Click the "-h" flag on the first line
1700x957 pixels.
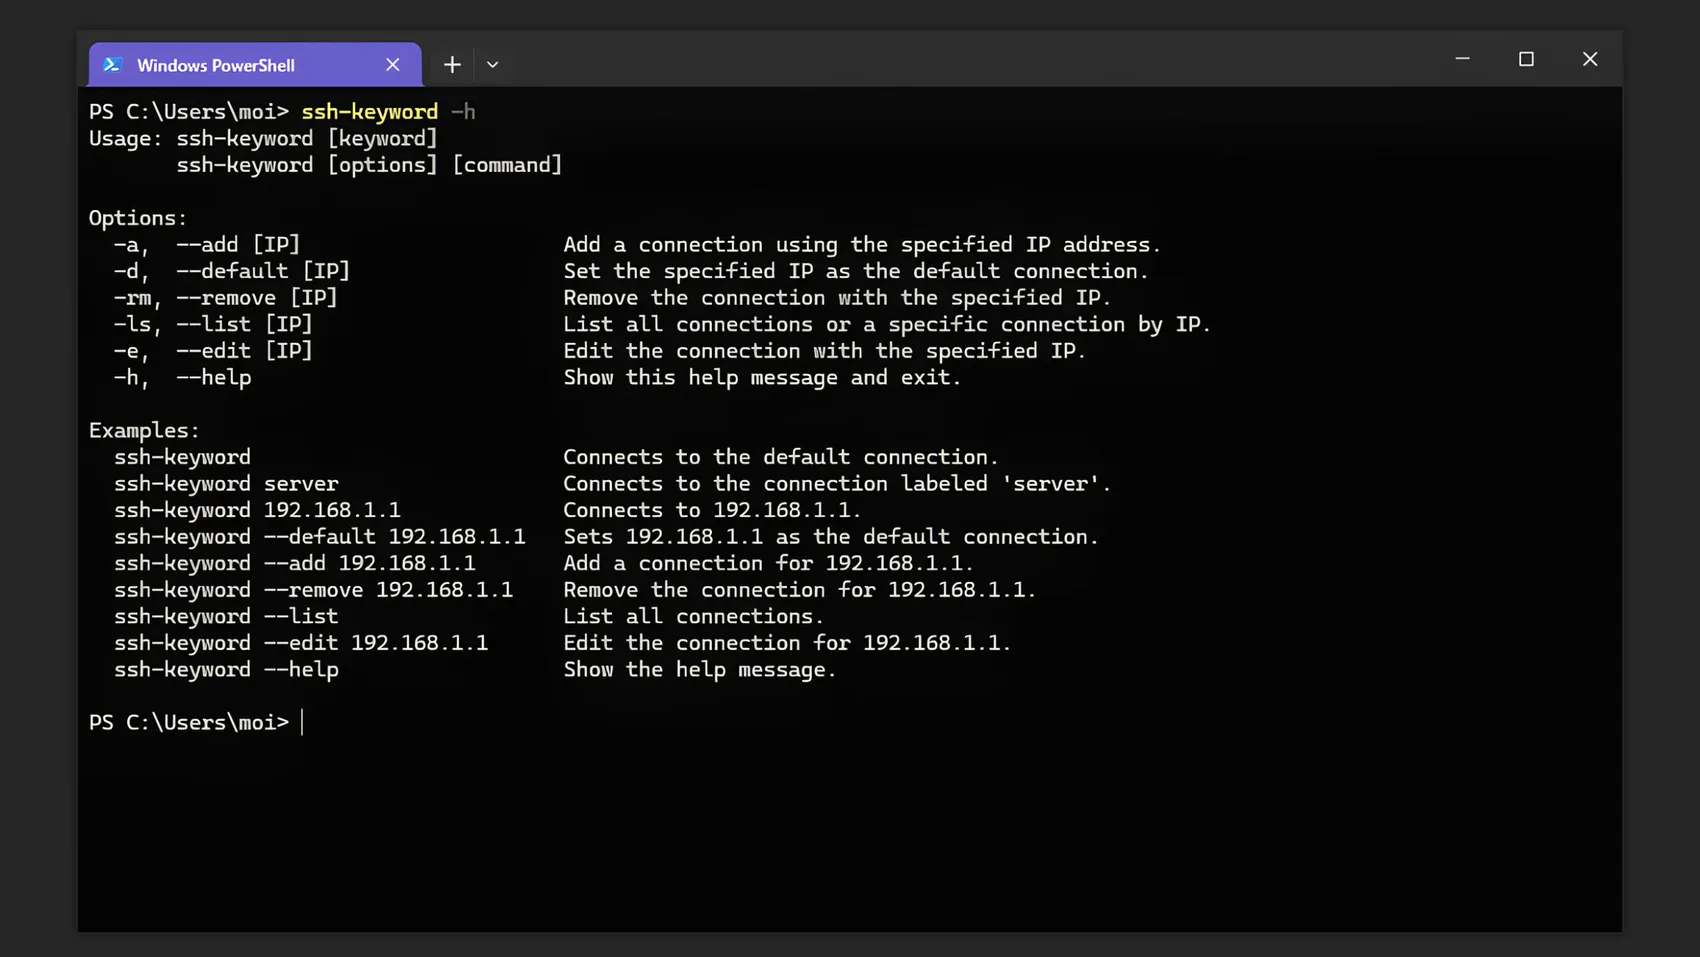click(x=463, y=112)
